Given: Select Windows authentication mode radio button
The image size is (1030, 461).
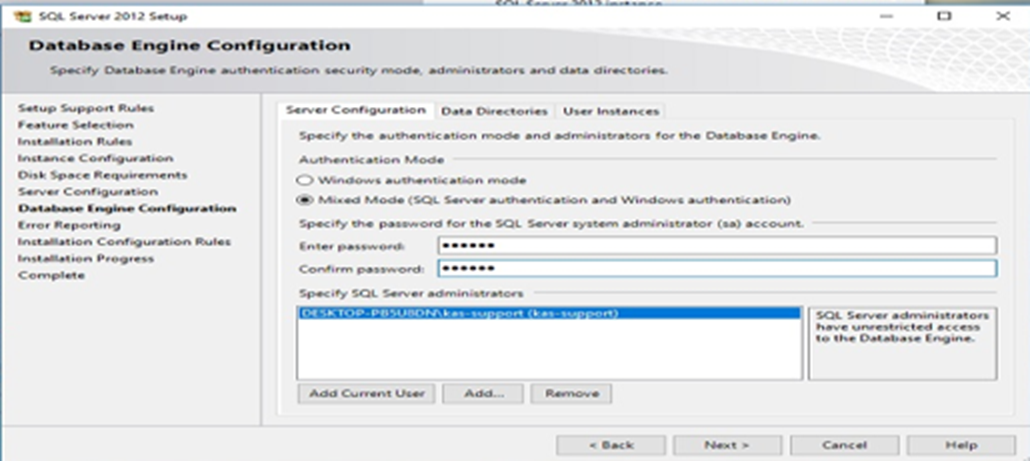Looking at the screenshot, I should pos(304,180).
